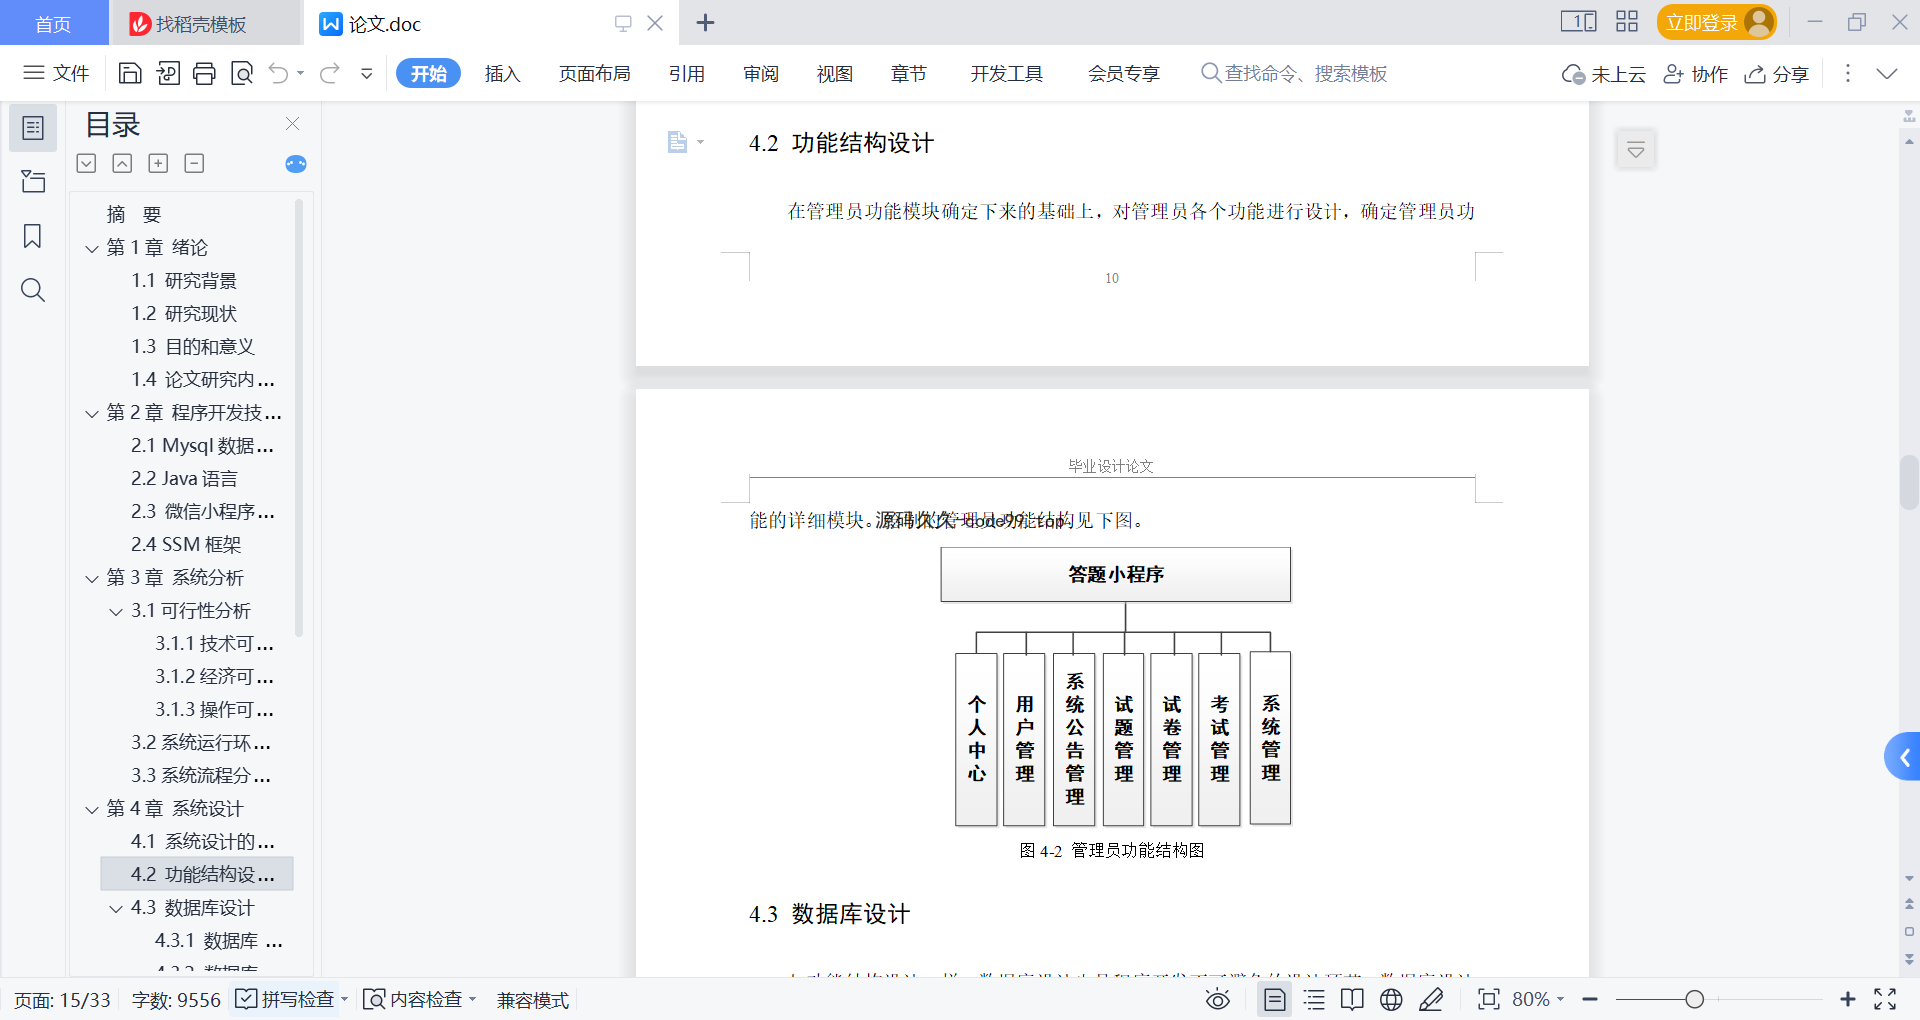Open the 章节 tab
This screenshot has height=1020, width=1920.
tap(909, 73)
